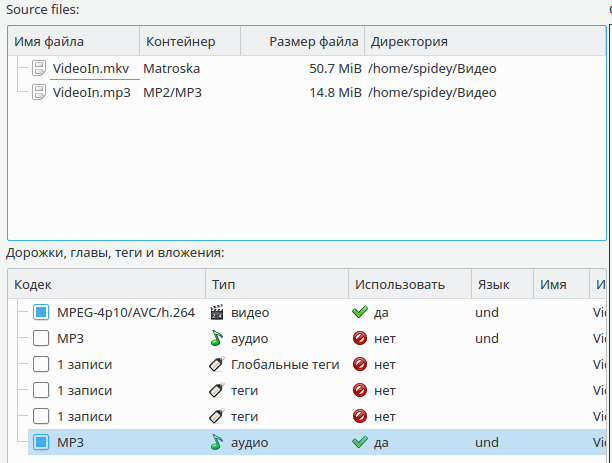Uncheck the MPEG-4p10/AVC/h.264 track checkbox

coord(41,312)
